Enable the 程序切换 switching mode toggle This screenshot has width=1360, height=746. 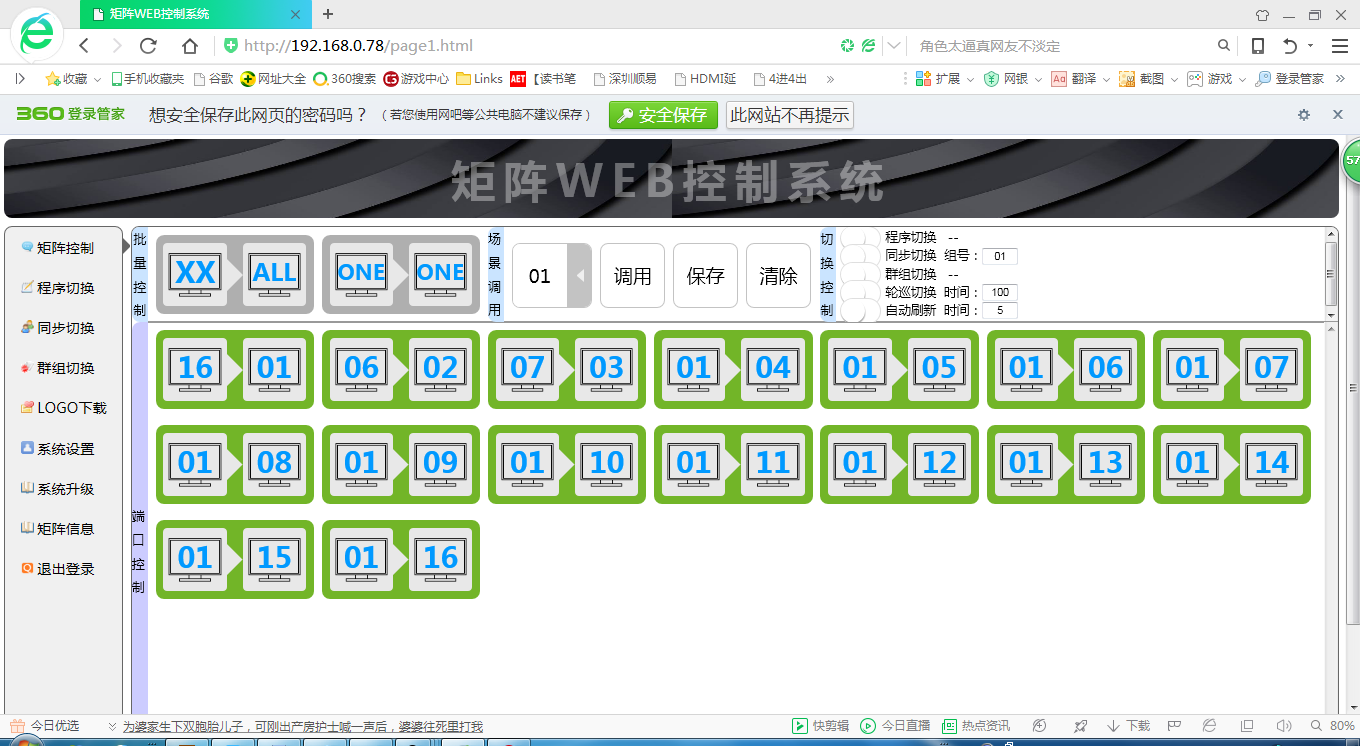(858, 237)
